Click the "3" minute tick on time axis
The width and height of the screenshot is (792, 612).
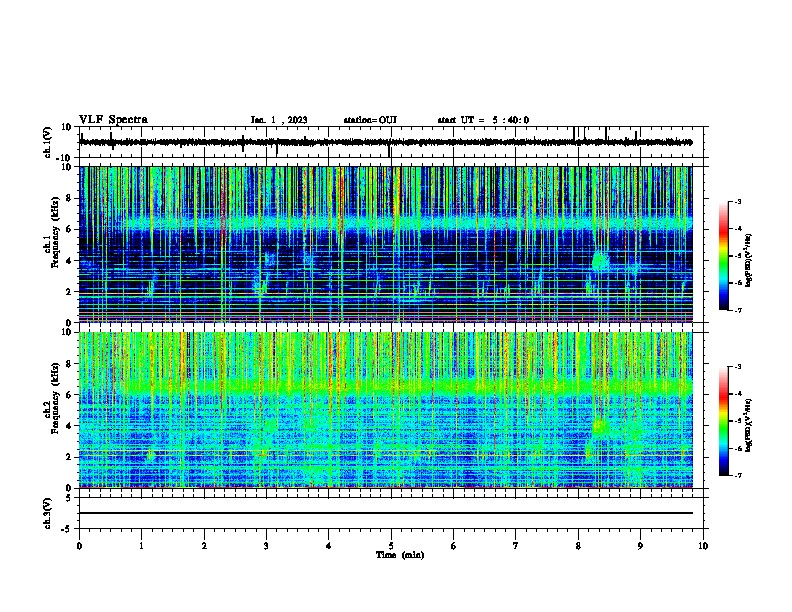point(266,546)
